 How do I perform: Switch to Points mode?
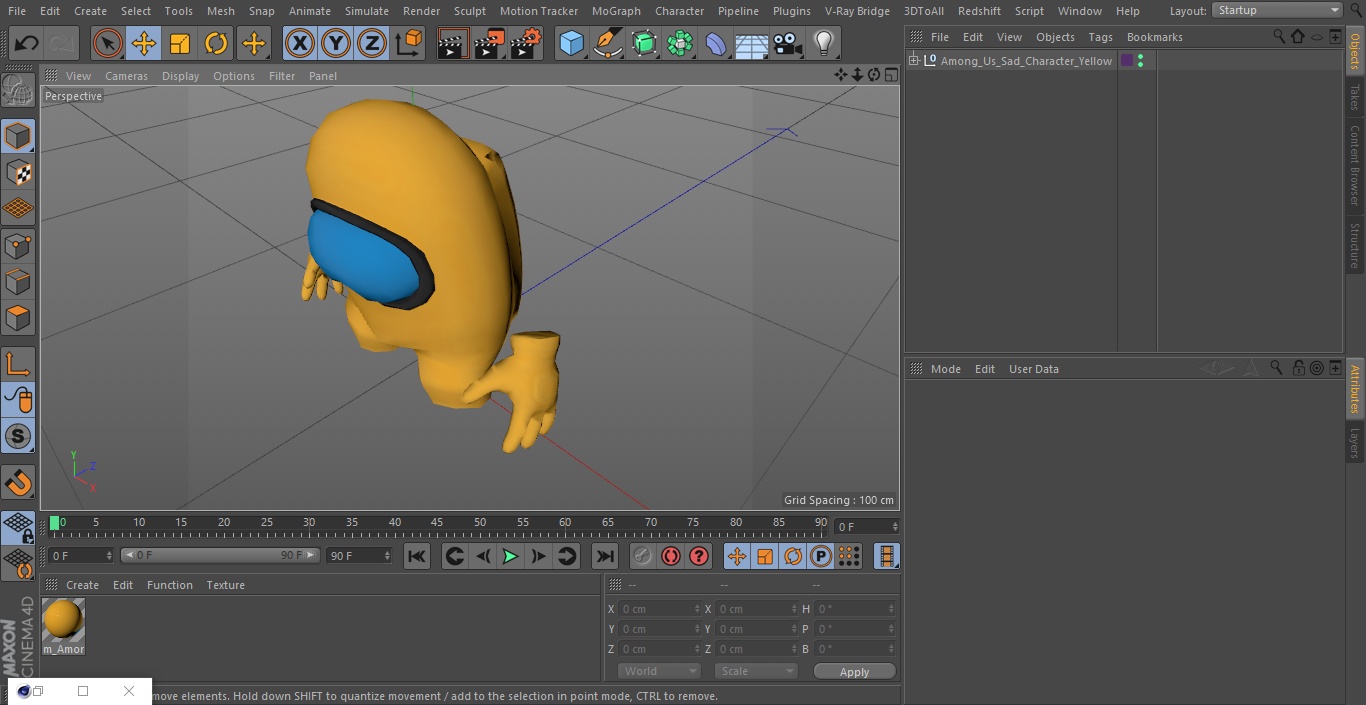[x=18, y=245]
